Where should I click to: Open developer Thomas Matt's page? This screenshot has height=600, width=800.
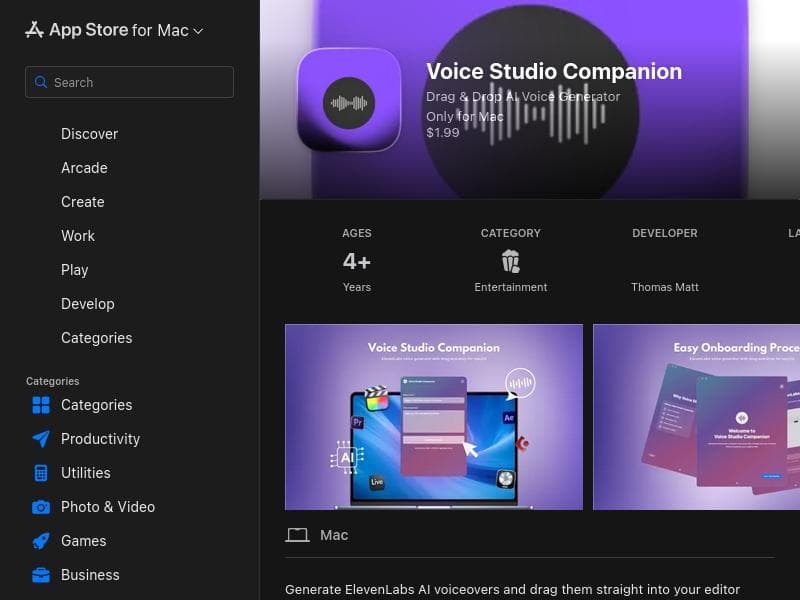(x=665, y=287)
